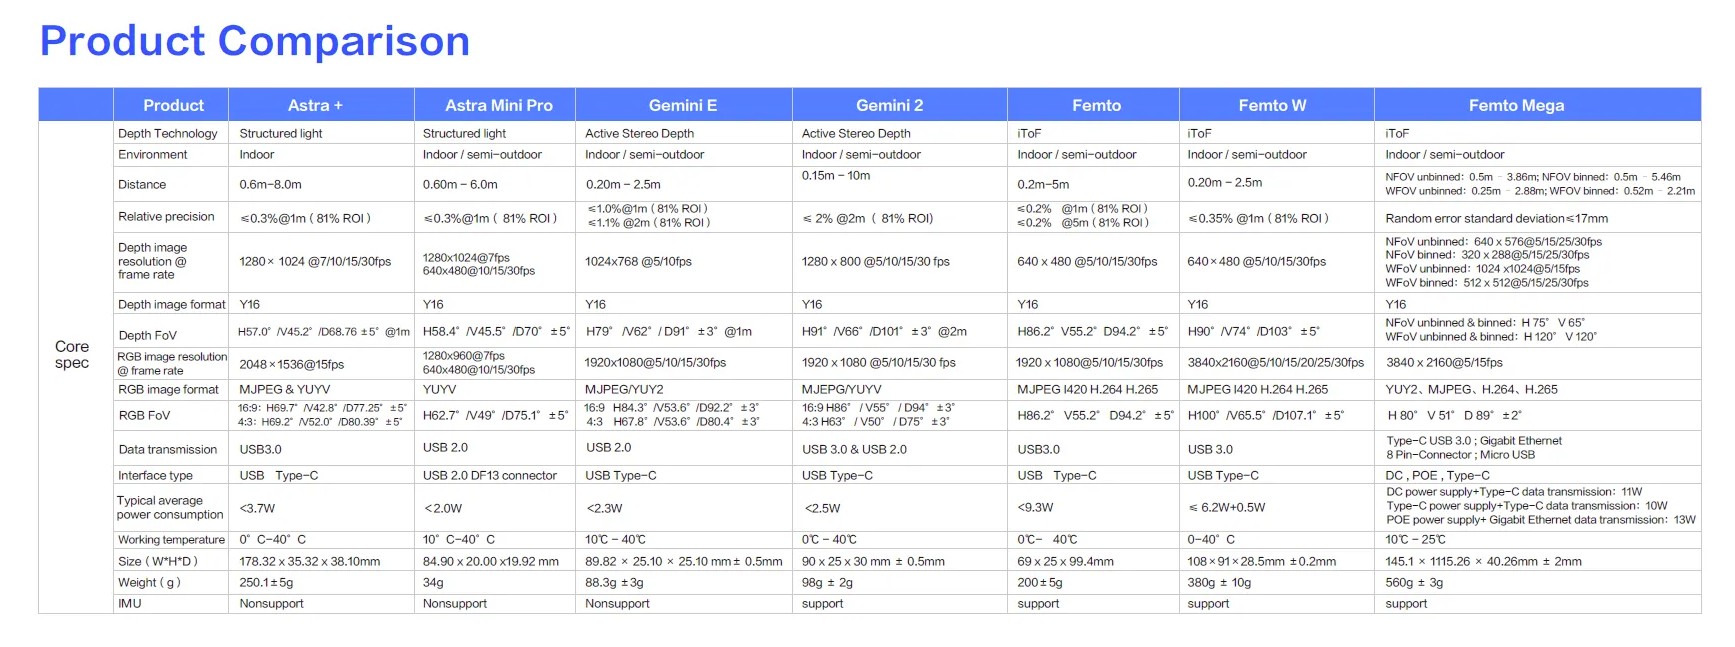Click the Depth Technology row label
1735x647 pixels.
pos(167,133)
